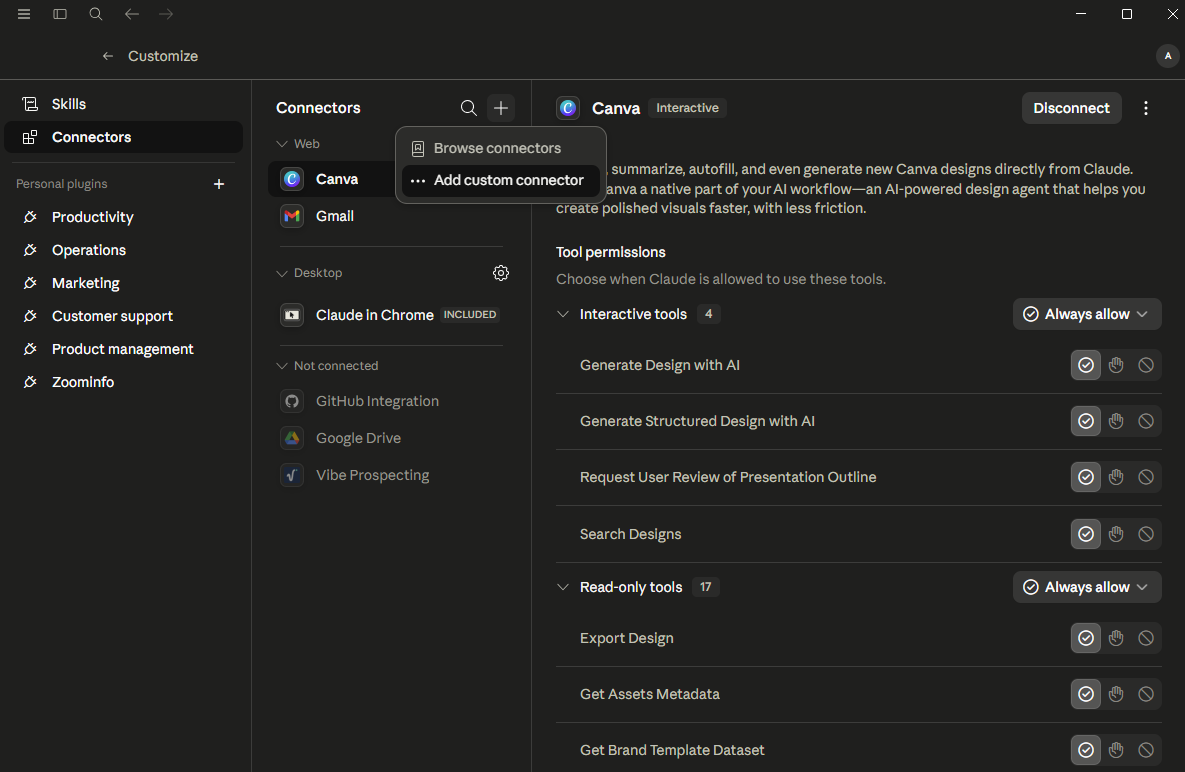Collapse the Desktop connectors group
The width and height of the screenshot is (1185, 772).
pos(282,273)
